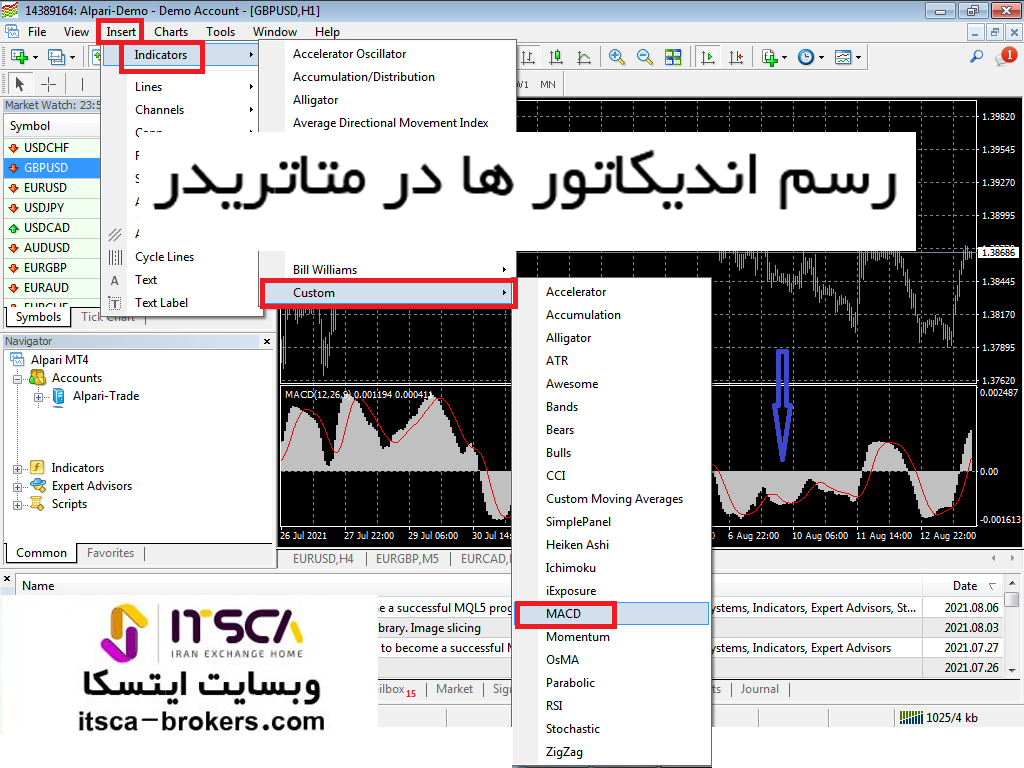Collapse the Accounts tree node
Viewport: 1024px width, 768px height.
[x=17, y=379]
